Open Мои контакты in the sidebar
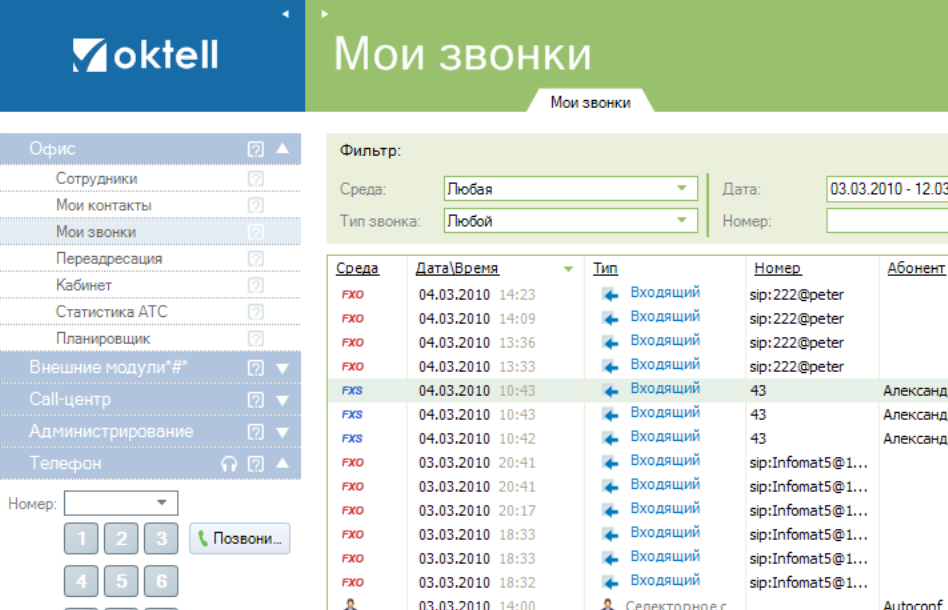The width and height of the screenshot is (948, 610). tap(104, 205)
